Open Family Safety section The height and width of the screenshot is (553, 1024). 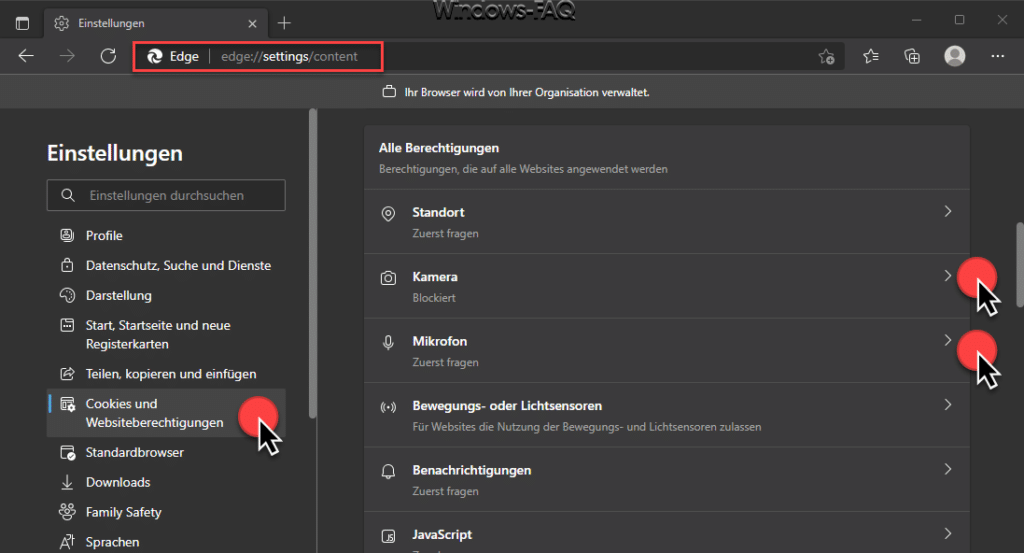pos(123,513)
